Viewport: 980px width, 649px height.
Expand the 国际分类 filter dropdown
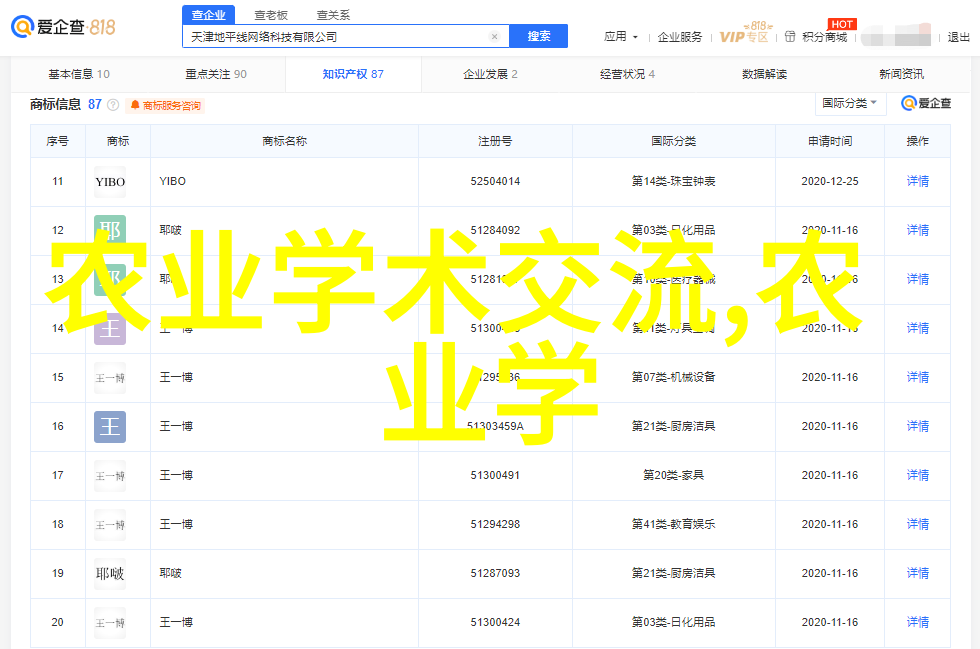point(851,103)
